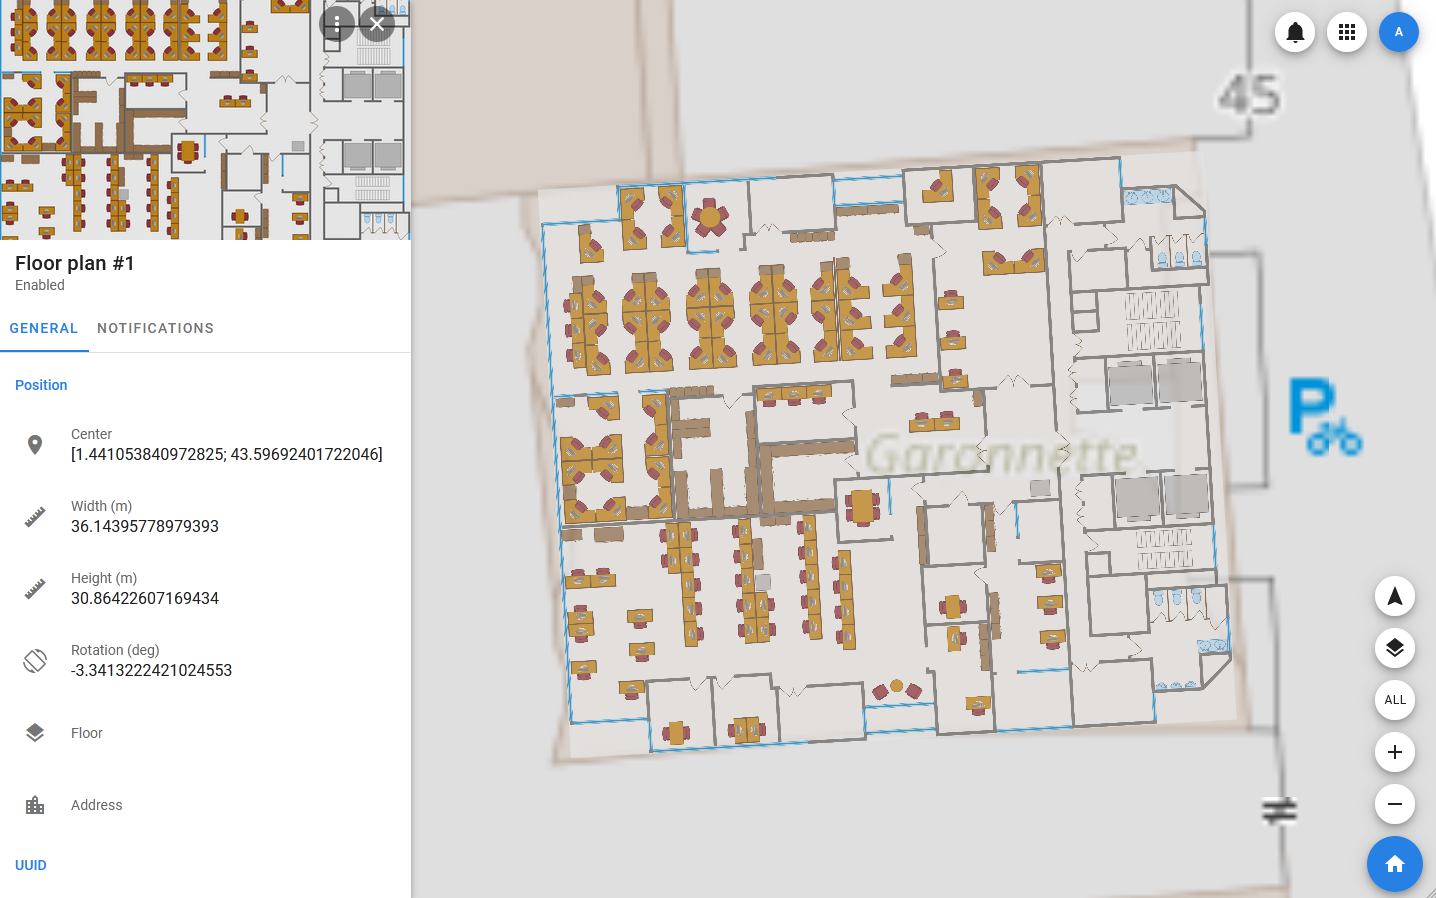Image resolution: width=1436 pixels, height=898 pixels.
Task: Click the blue home button
Action: [1394, 864]
